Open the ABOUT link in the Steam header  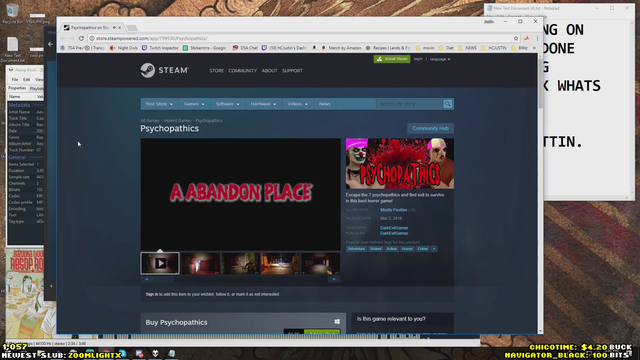[269, 71]
